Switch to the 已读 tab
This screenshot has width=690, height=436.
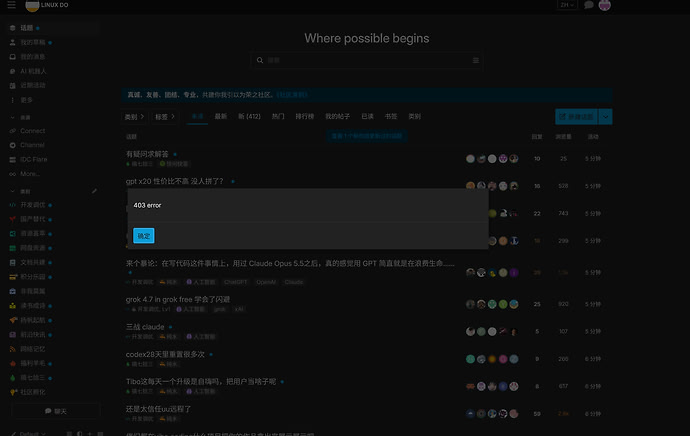(367, 116)
